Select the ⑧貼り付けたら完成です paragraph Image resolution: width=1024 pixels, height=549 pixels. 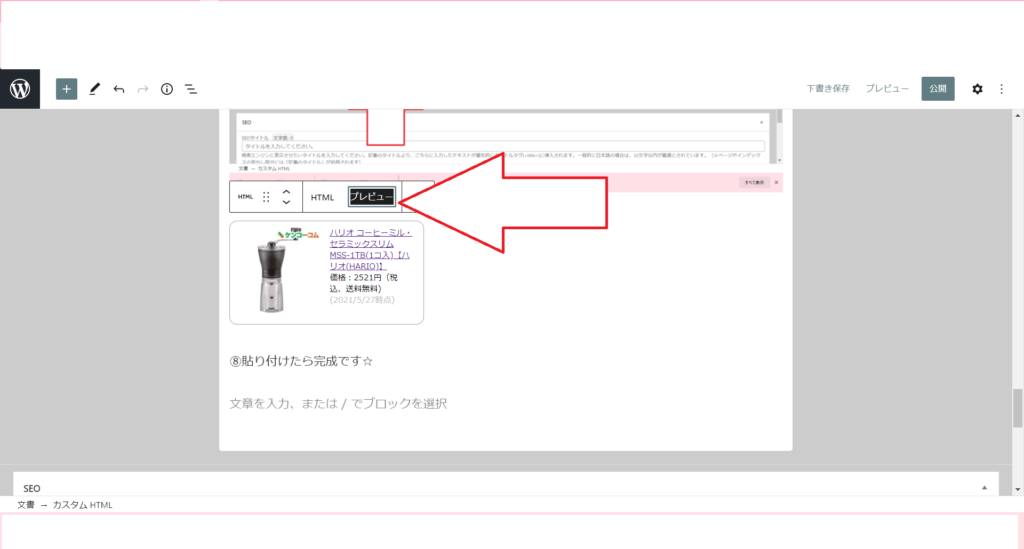click(301, 361)
